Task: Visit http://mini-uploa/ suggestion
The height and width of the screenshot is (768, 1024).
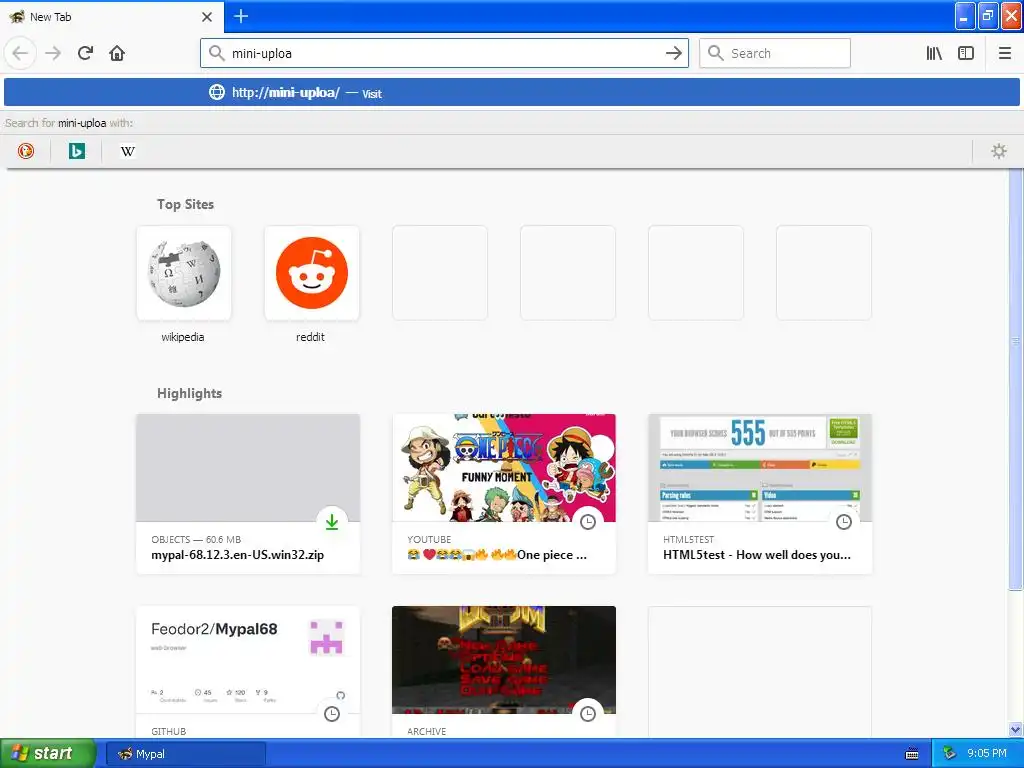Action: tap(512, 93)
